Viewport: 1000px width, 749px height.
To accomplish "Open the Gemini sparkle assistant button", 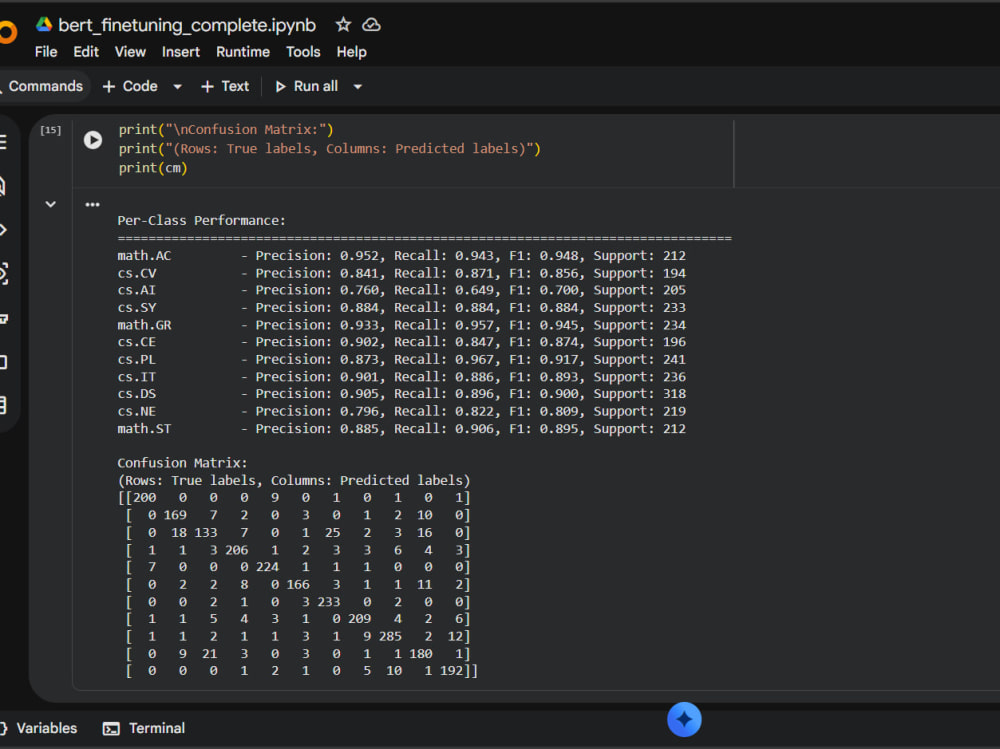I will click(x=684, y=720).
